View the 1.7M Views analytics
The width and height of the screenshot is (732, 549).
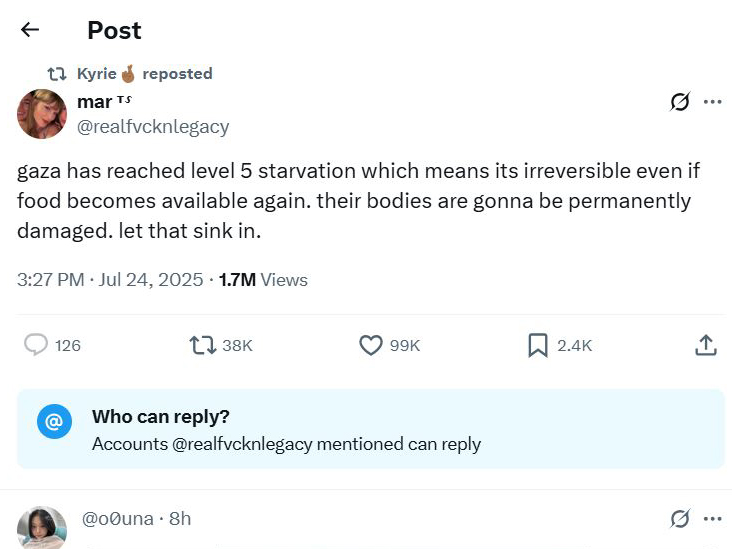pyautogui.click(x=263, y=280)
